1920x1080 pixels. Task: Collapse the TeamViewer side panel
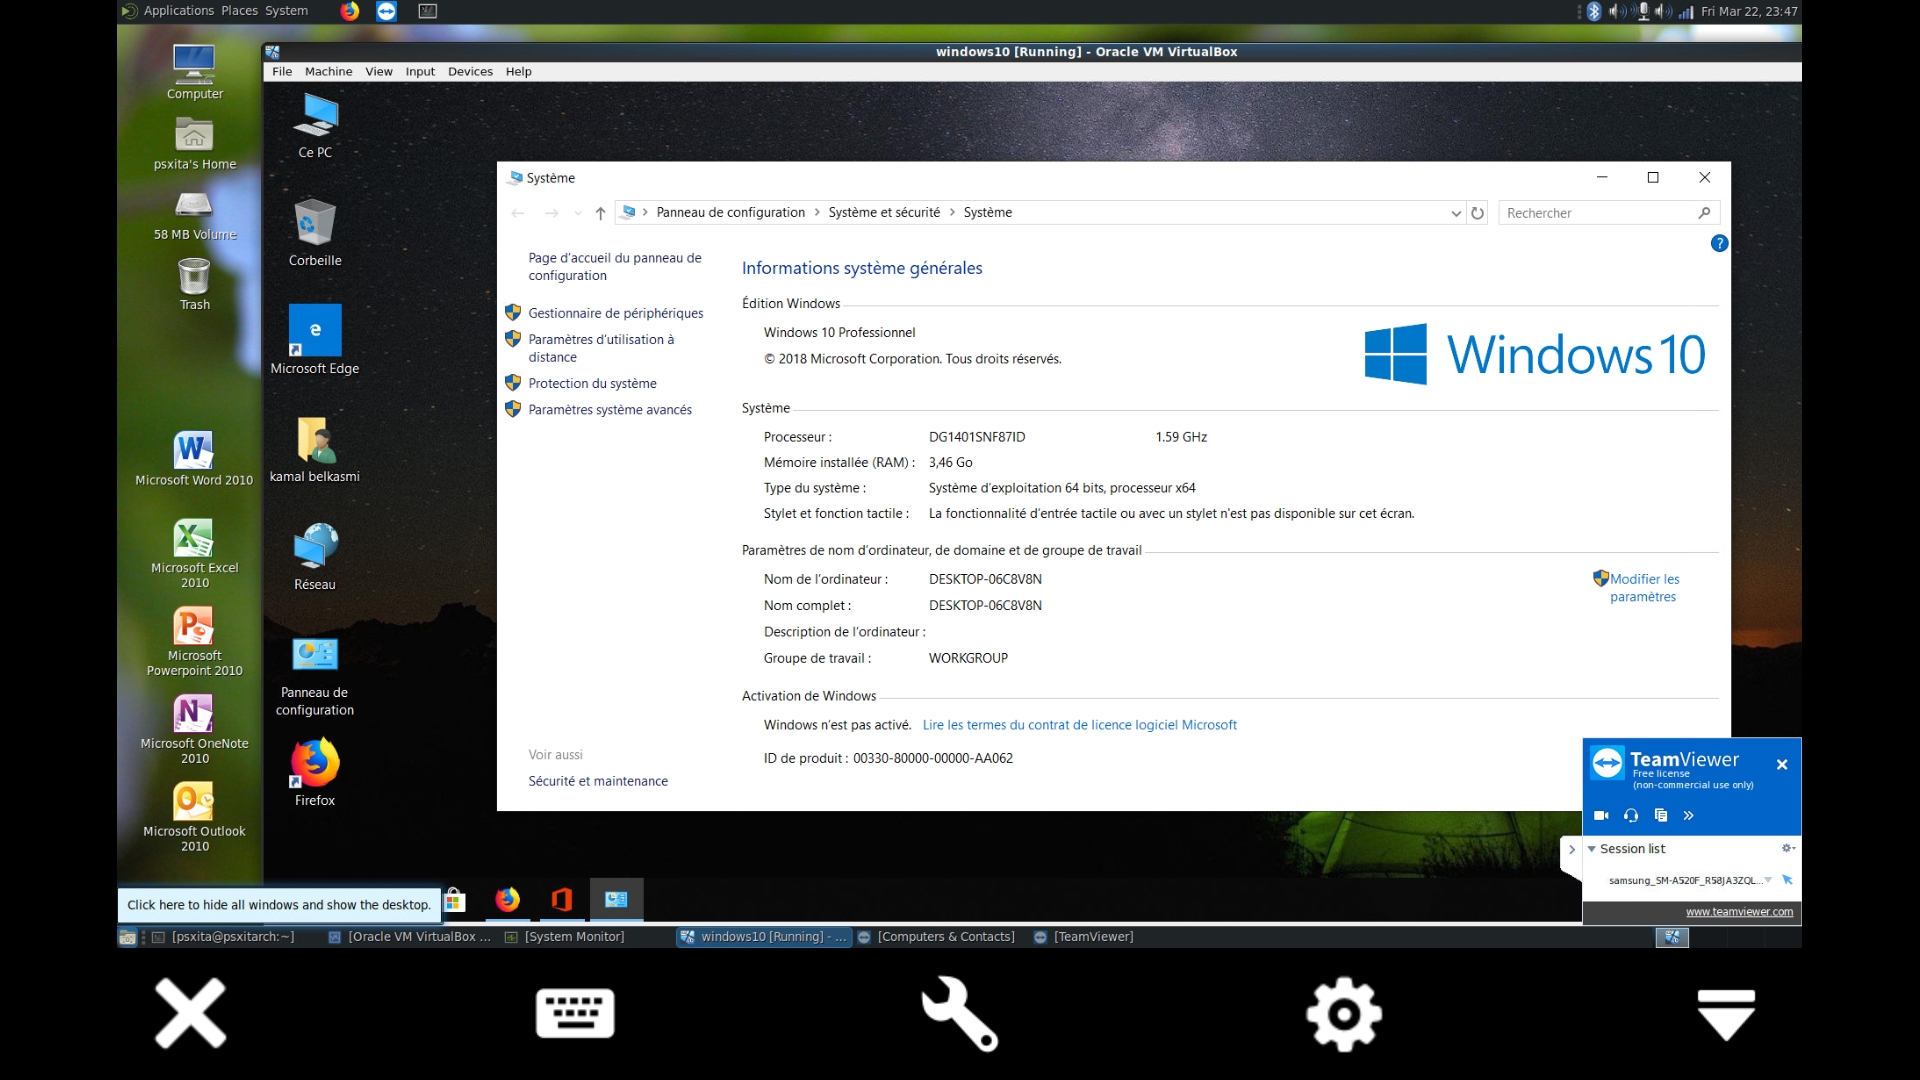(x=1572, y=849)
